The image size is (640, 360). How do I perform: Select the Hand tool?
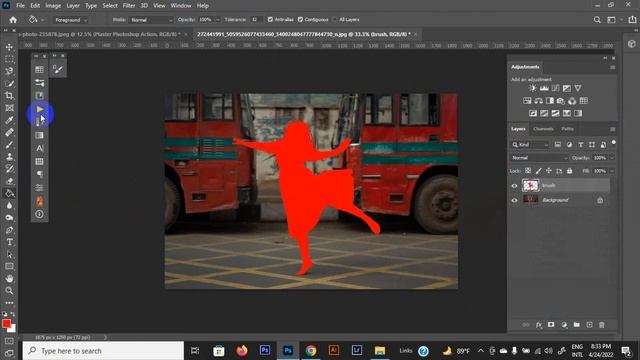pyautogui.click(x=9, y=279)
